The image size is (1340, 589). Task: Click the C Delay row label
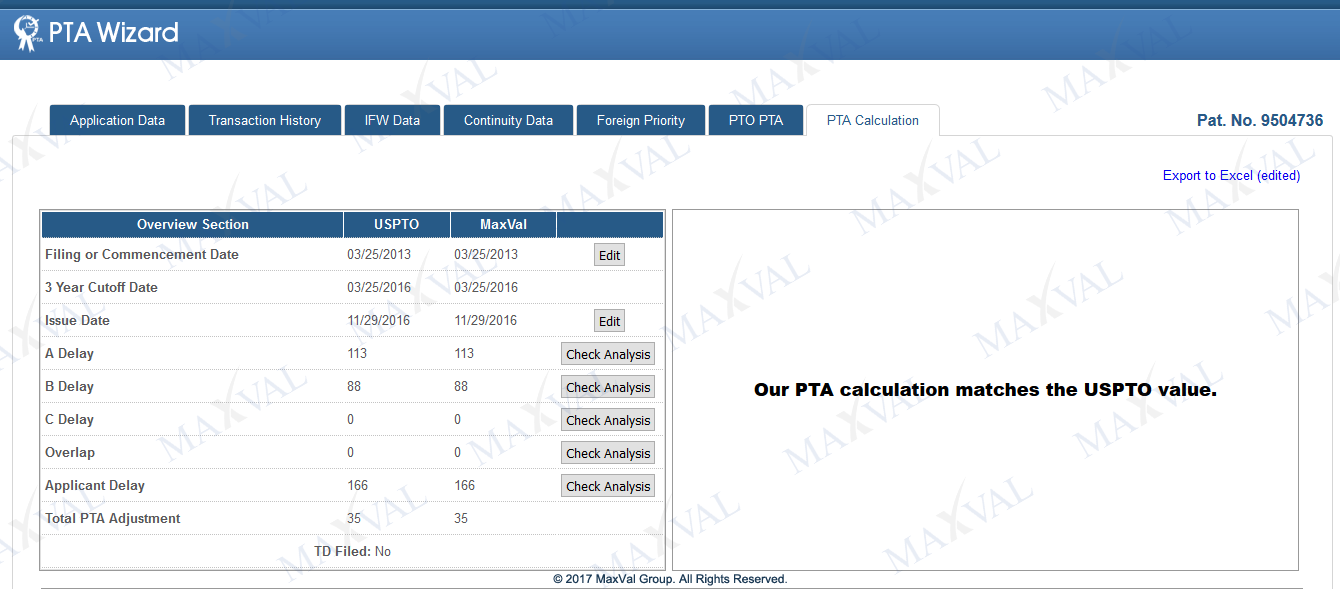(69, 419)
